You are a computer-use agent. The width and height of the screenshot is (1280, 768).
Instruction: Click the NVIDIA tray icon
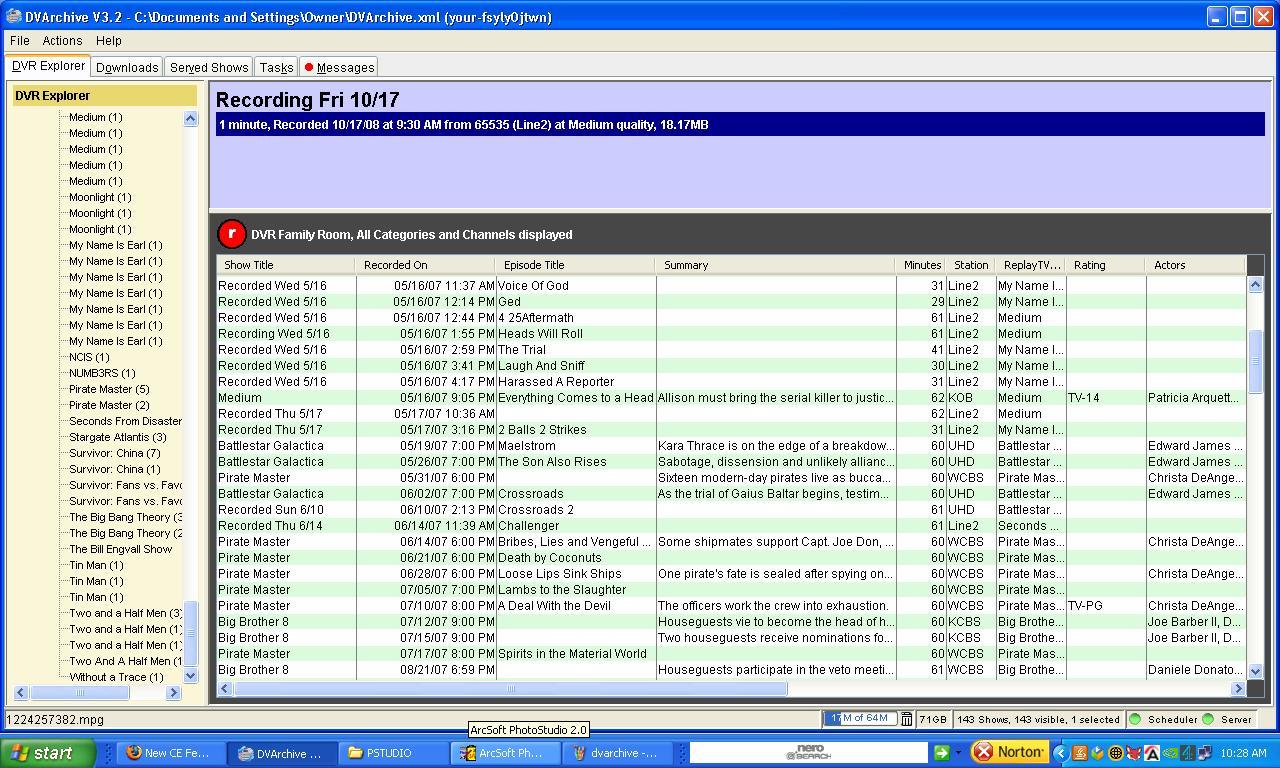point(1169,753)
